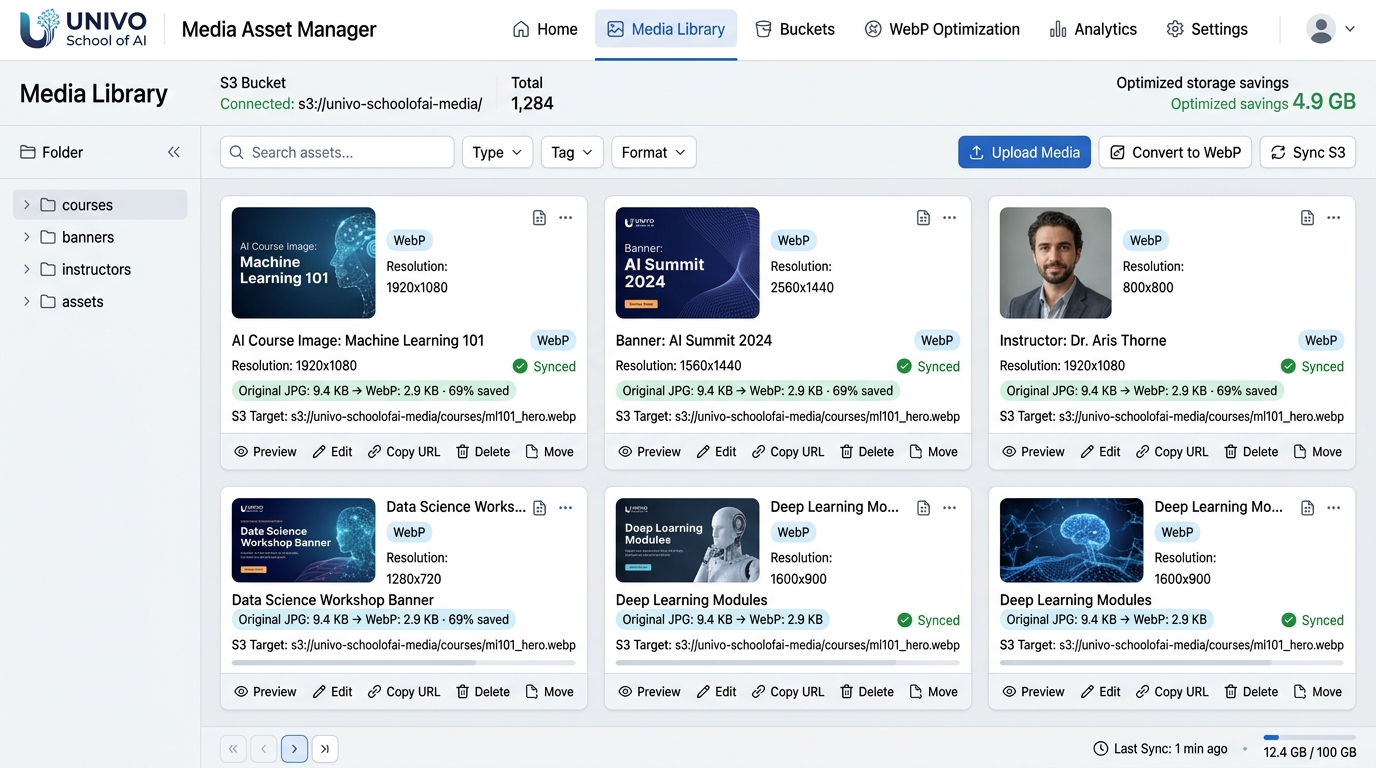Open document icon on Machine Learning 101 card
This screenshot has width=1376, height=768.
539,218
